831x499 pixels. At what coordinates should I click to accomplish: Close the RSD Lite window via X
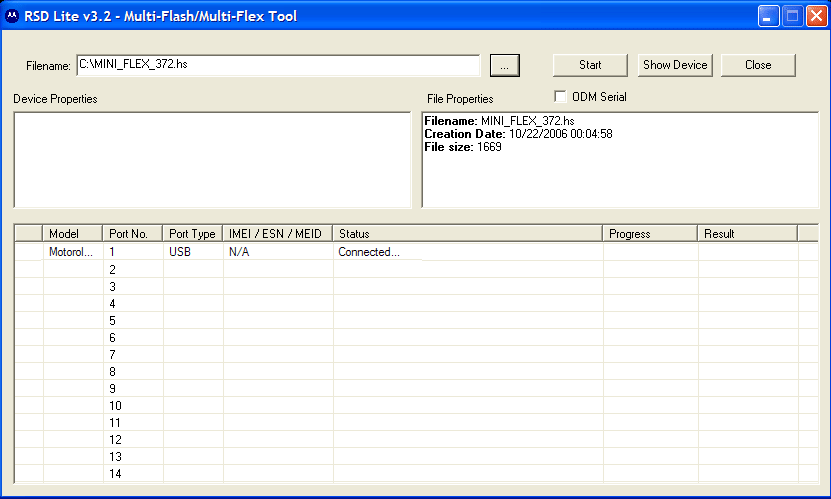[817, 16]
